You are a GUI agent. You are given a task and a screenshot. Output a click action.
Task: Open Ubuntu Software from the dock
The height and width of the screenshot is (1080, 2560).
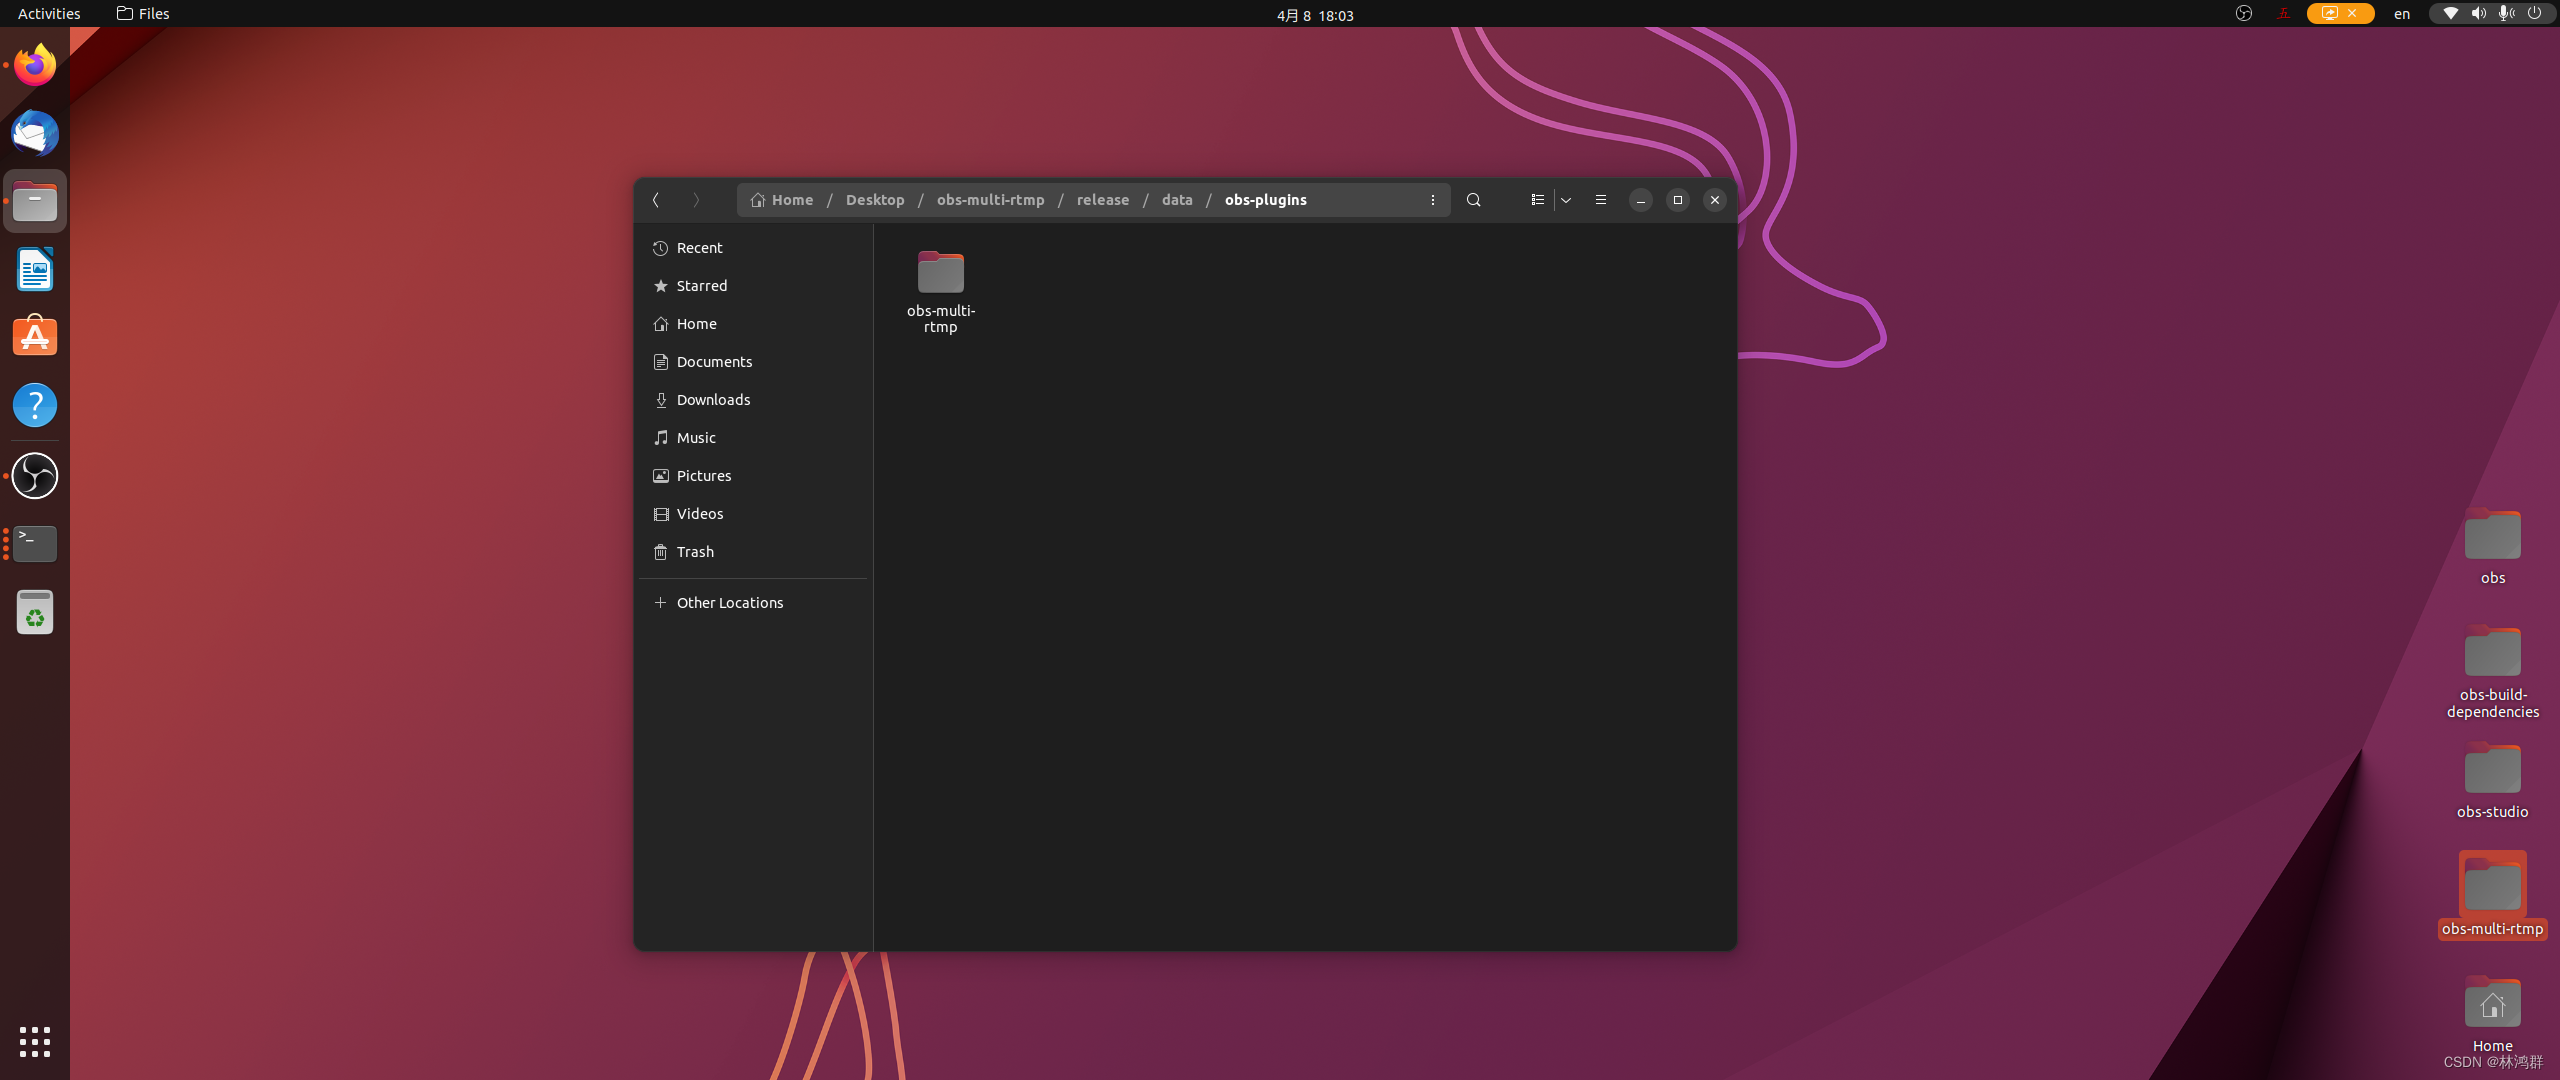pos(35,337)
